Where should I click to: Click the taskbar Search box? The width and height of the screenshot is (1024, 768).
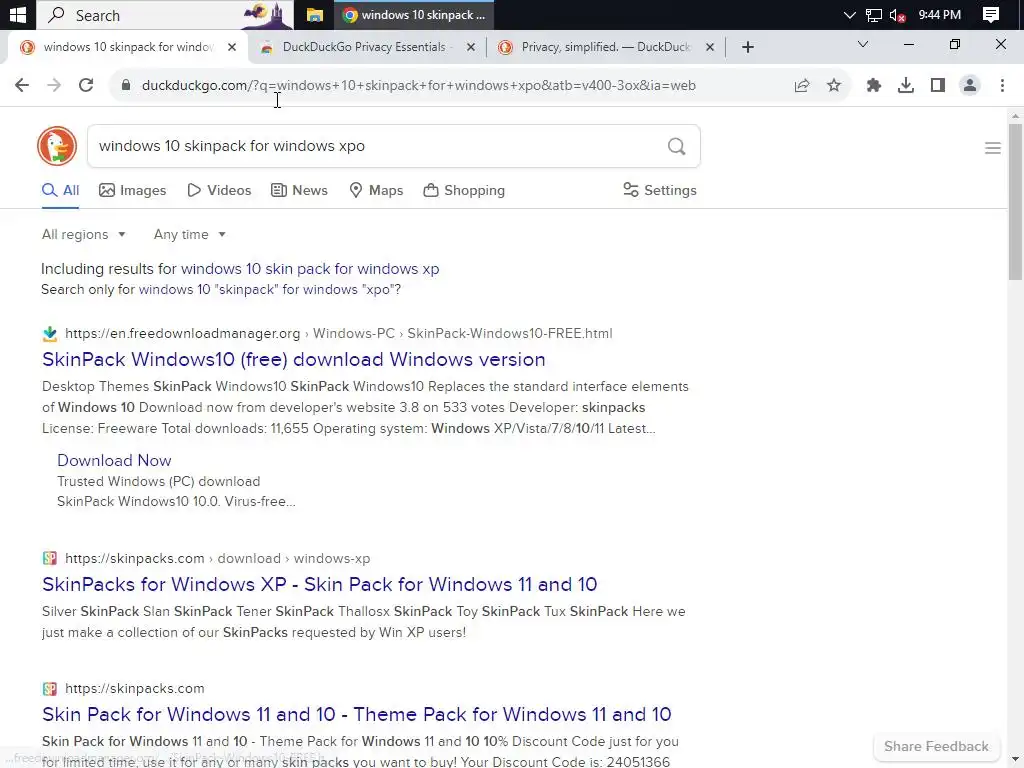point(165,14)
